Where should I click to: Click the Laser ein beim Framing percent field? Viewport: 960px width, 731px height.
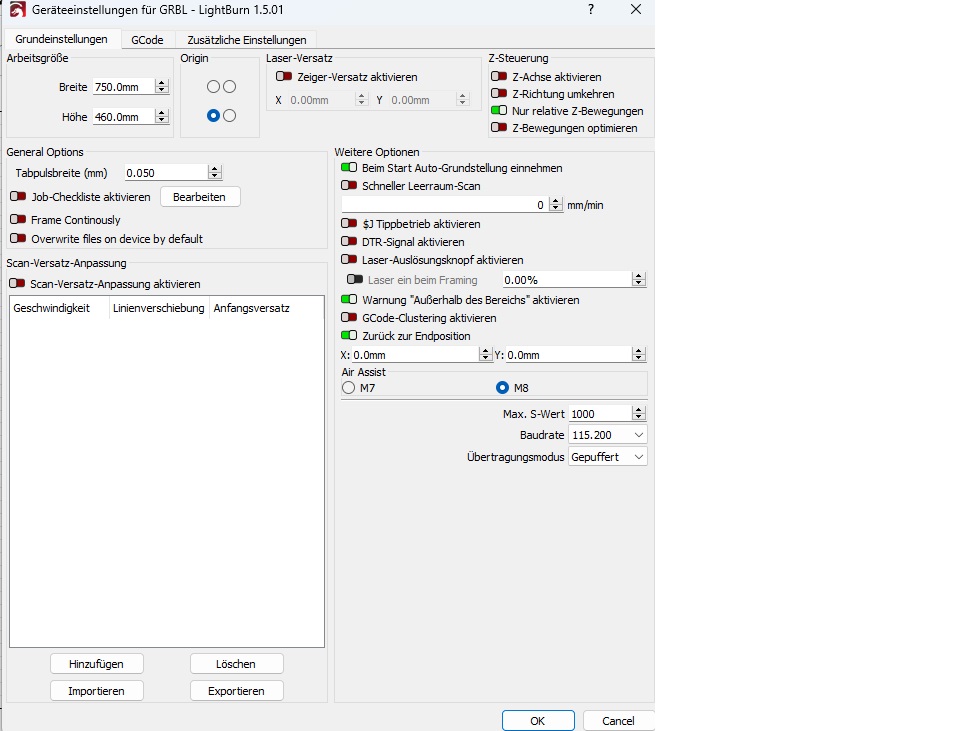567,280
